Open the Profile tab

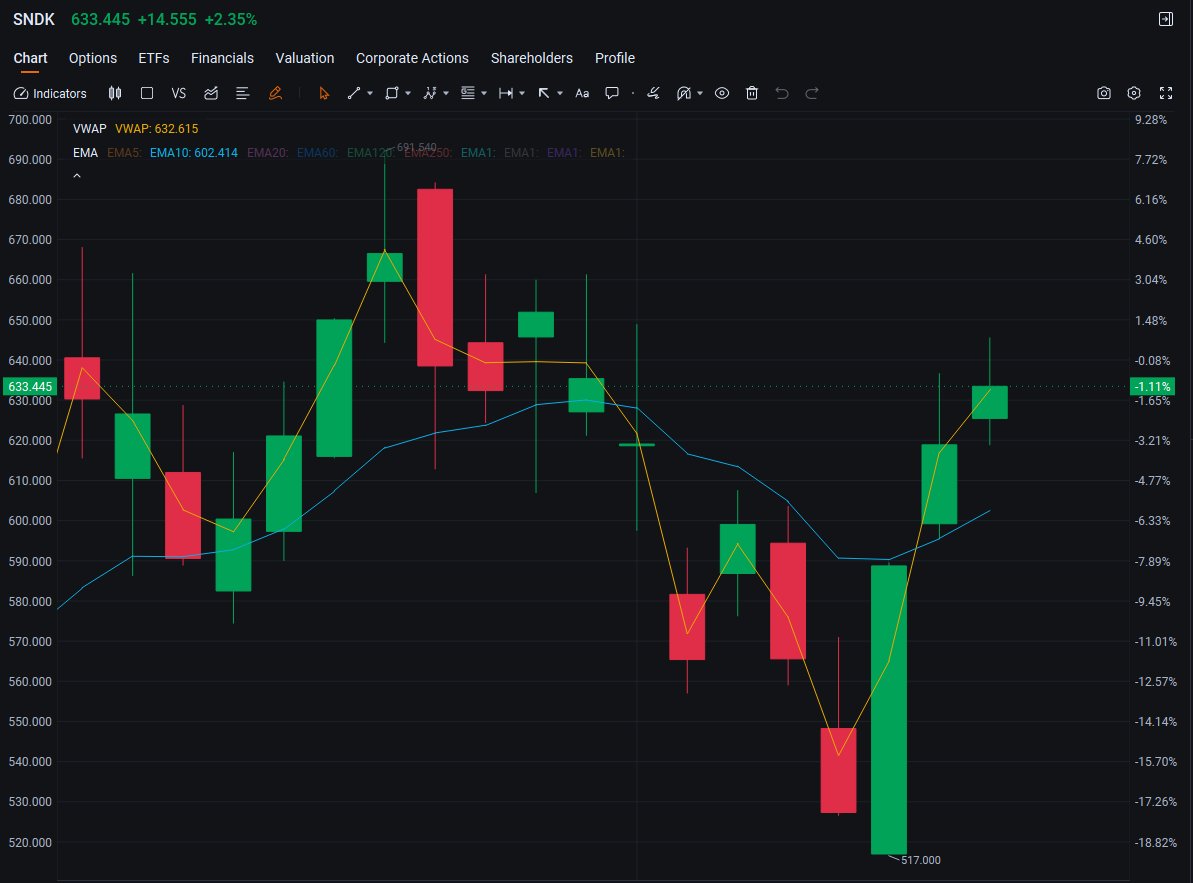click(x=615, y=59)
